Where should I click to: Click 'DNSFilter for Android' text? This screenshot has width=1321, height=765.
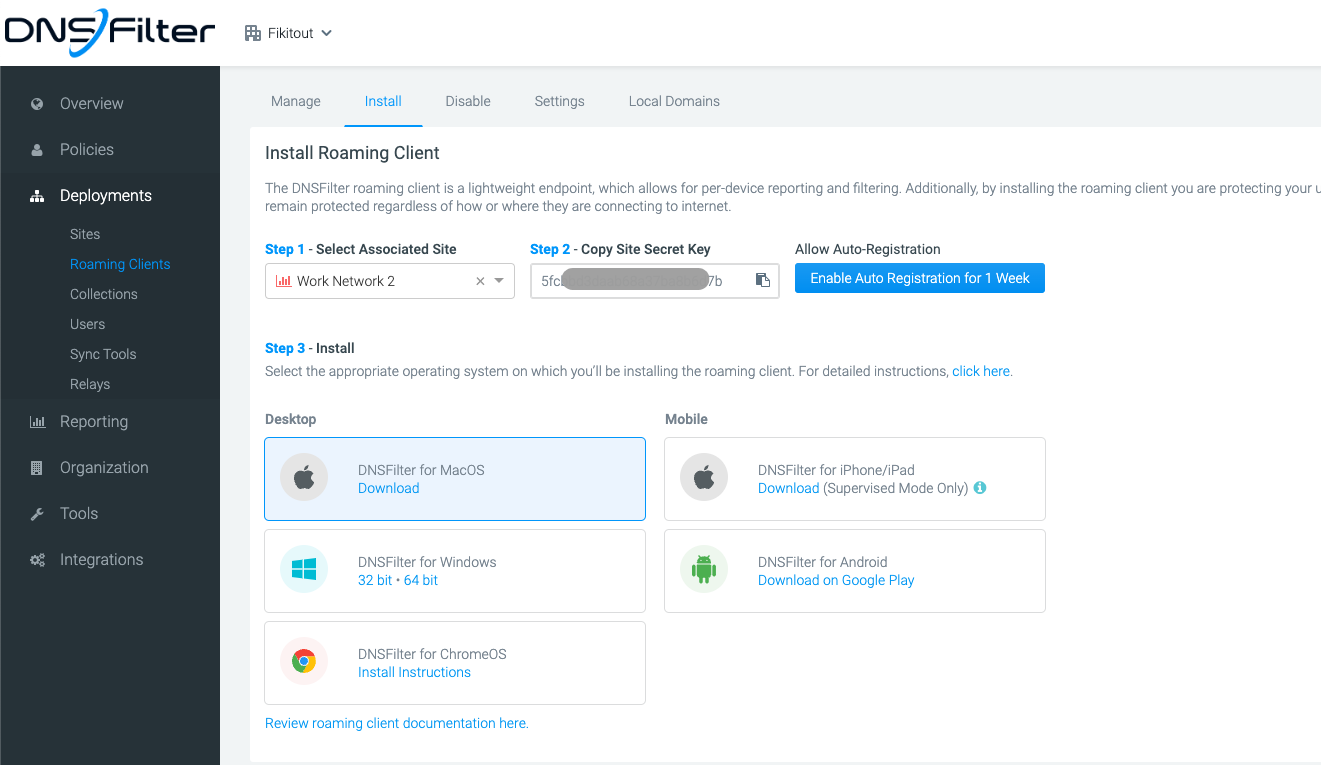pos(823,562)
